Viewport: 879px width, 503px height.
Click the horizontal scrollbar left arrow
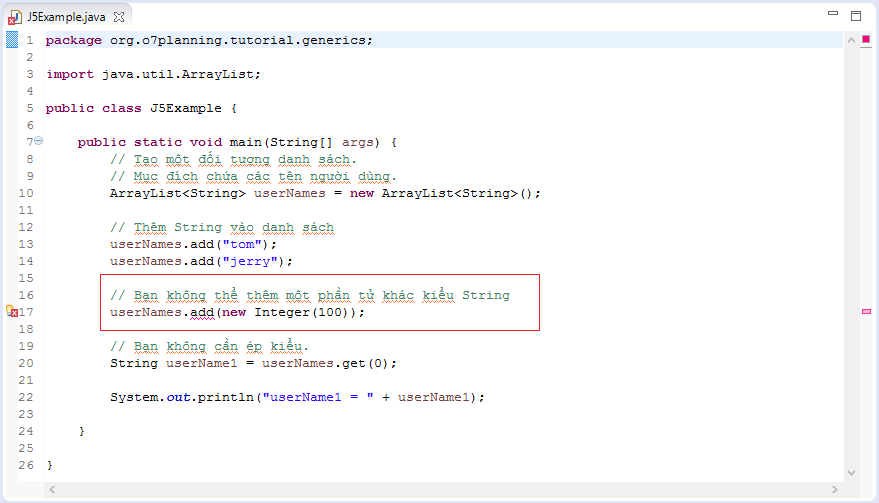pos(52,490)
